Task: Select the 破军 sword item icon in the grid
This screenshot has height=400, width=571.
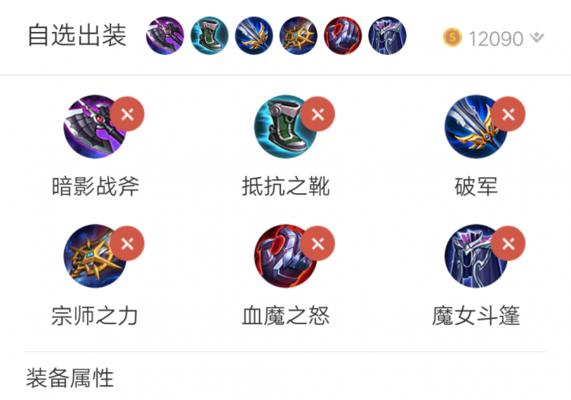Action: click(476, 127)
